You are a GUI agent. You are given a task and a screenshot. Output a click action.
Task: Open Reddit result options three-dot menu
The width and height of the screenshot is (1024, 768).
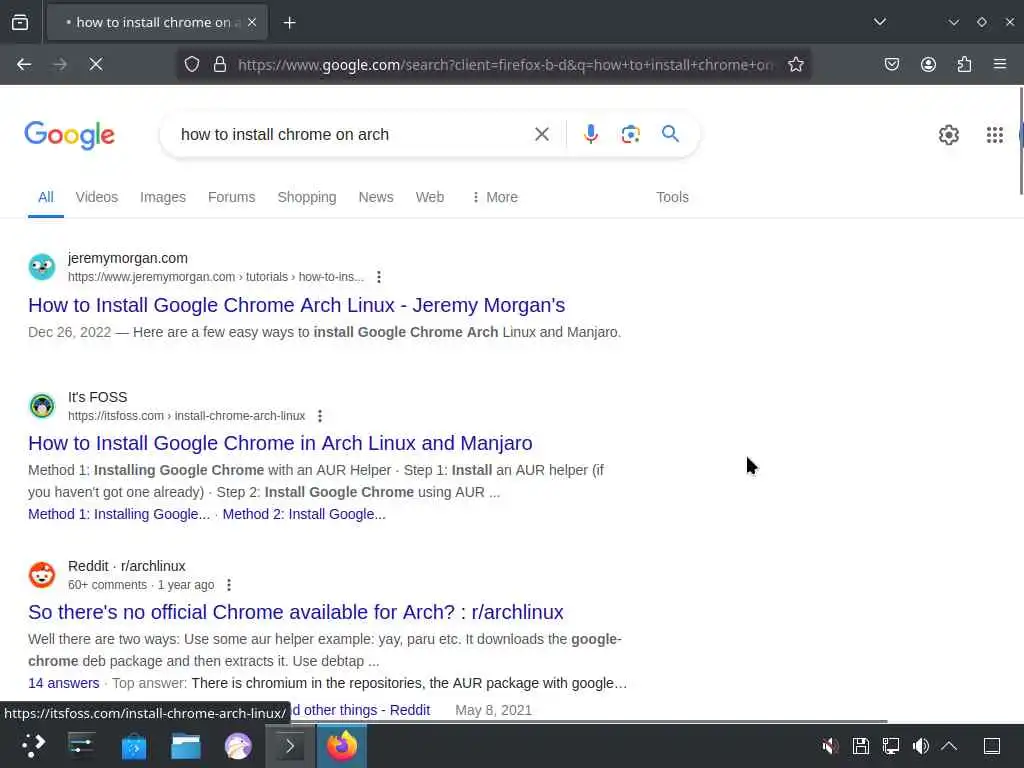click(x=229, y=585)
